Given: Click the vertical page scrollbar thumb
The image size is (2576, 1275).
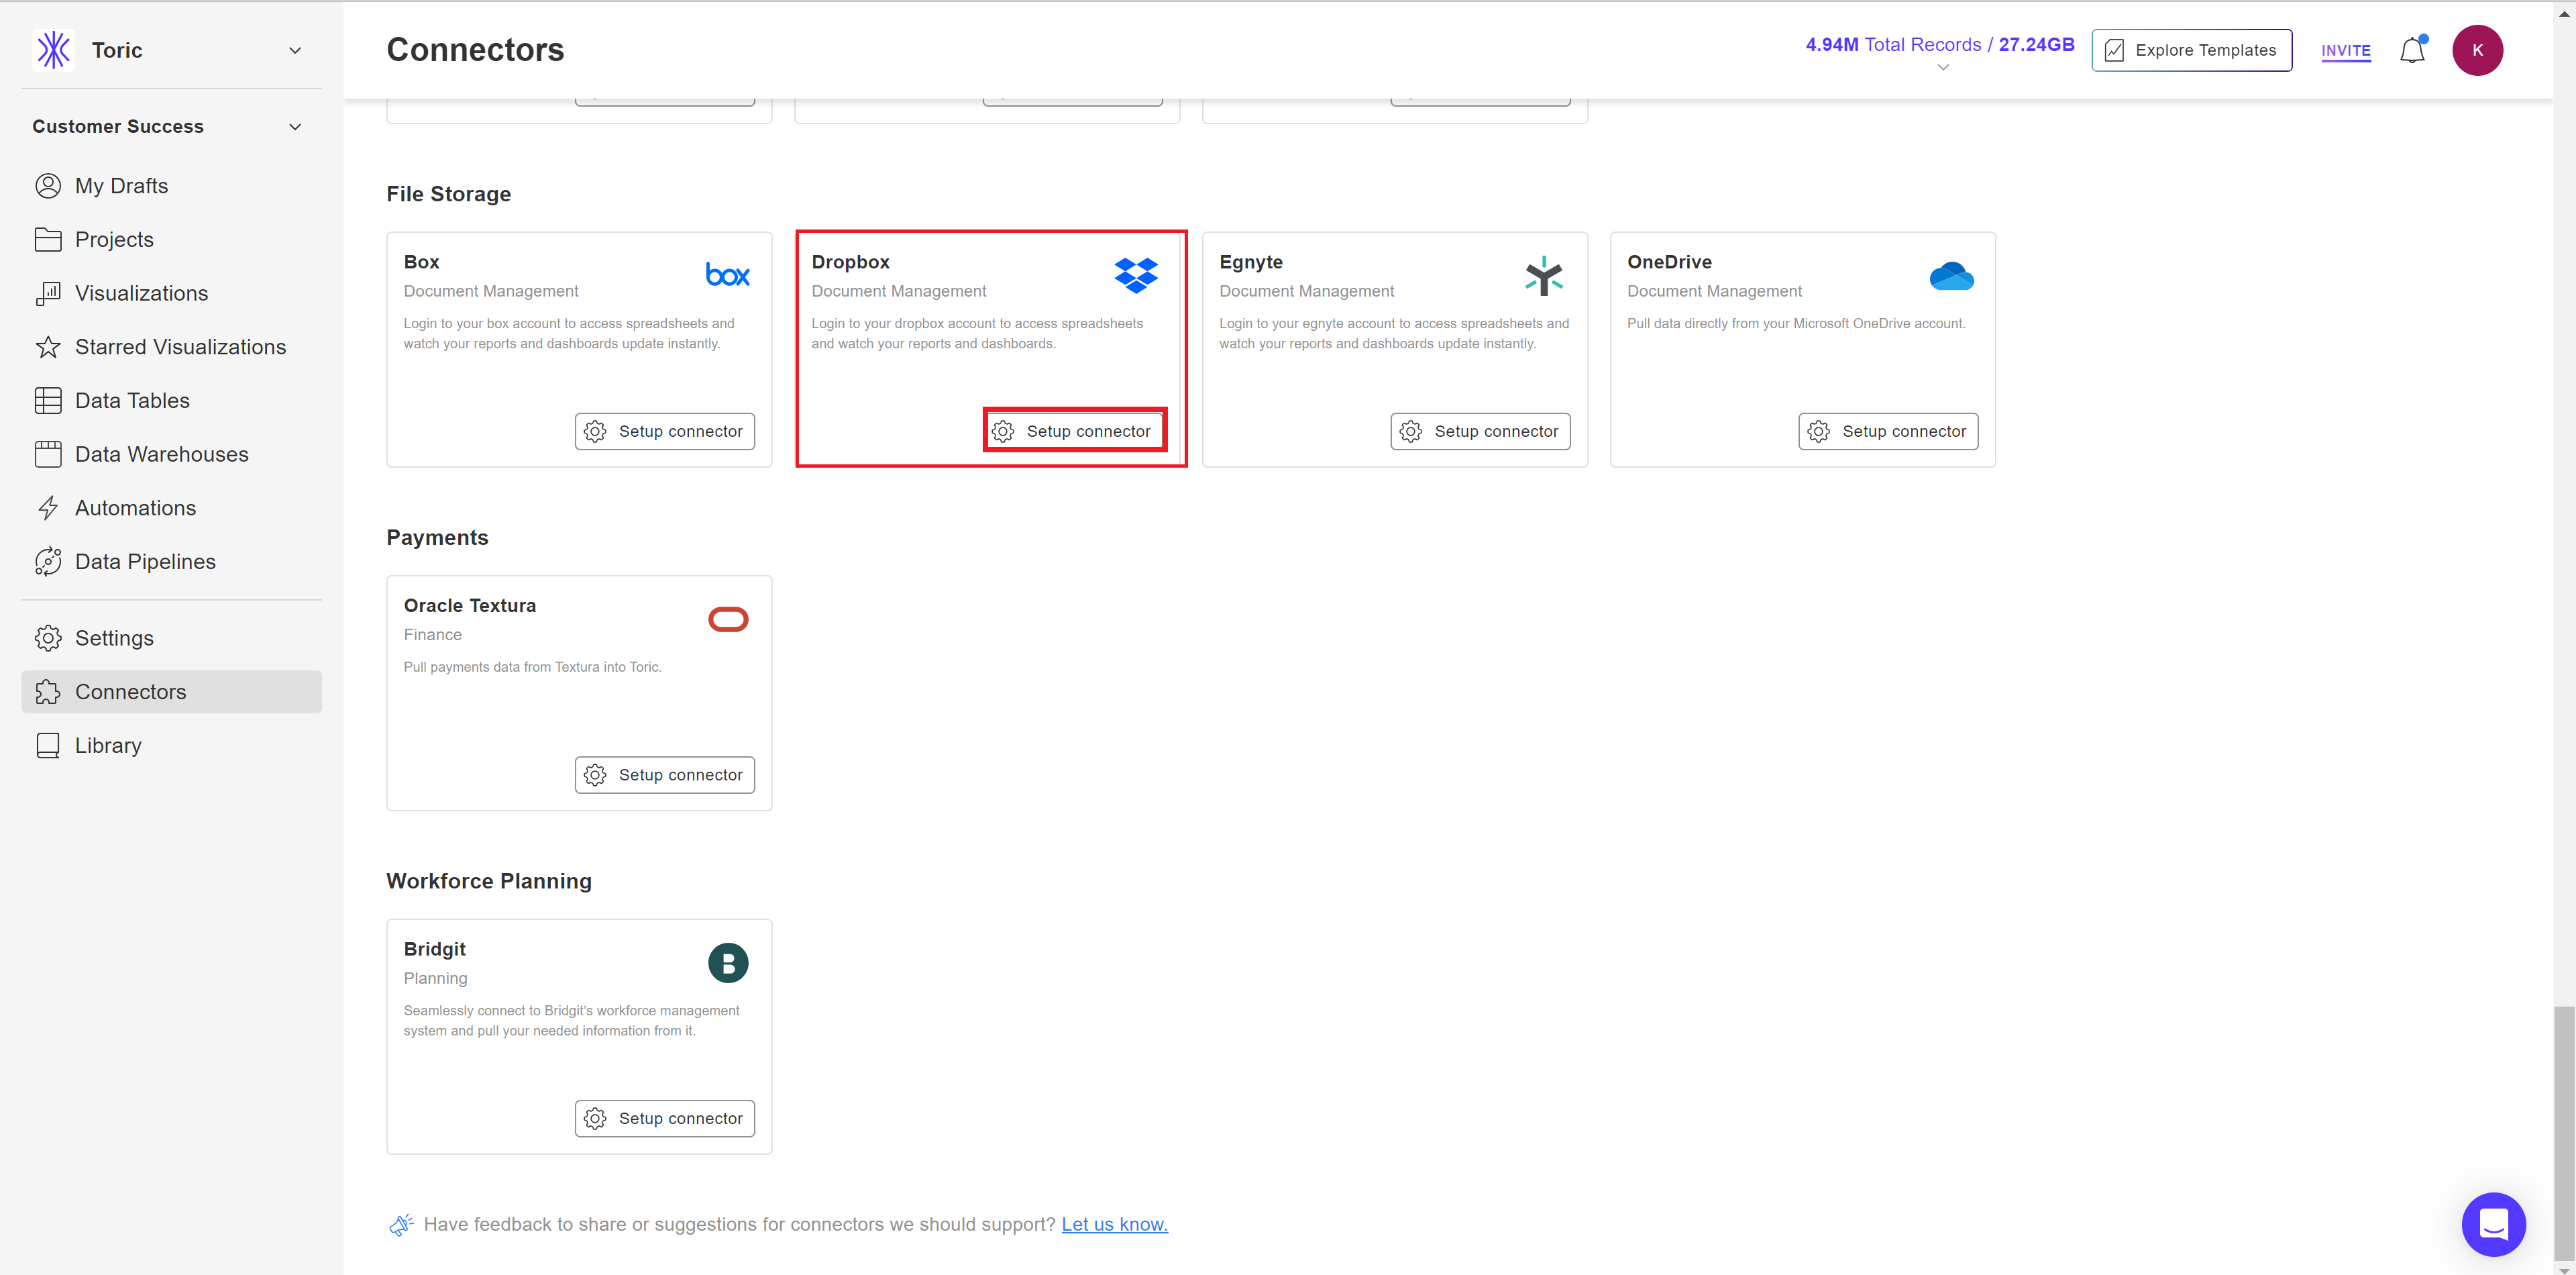Looking at the screenshot, I should 2564,1133.
